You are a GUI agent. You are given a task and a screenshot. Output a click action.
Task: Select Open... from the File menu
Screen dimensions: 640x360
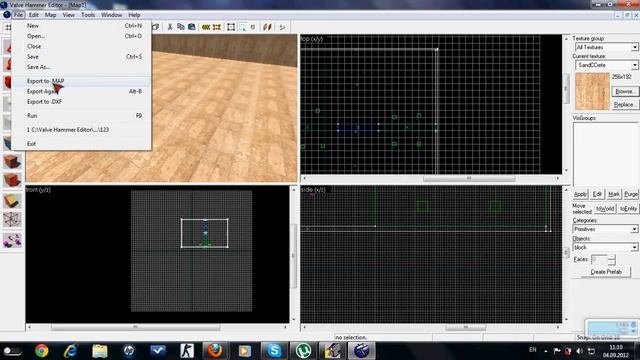click(81, 36)
